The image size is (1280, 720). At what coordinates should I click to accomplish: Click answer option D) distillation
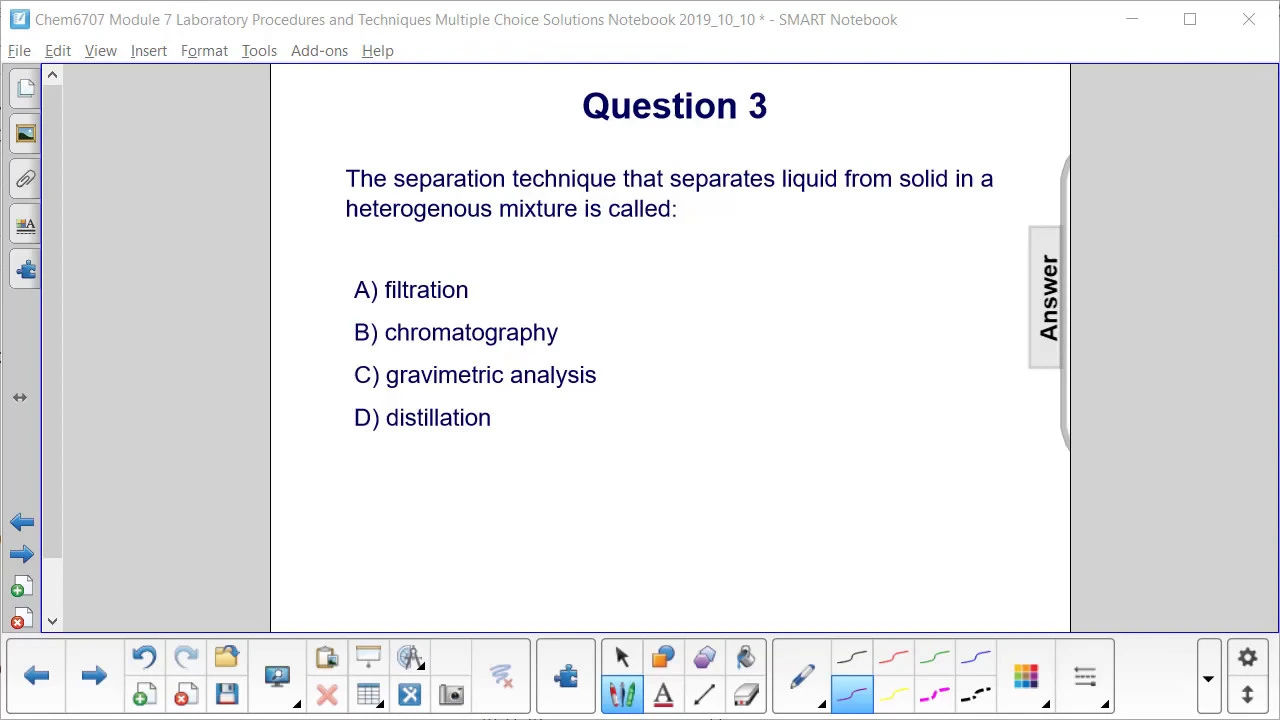point(422,418)
